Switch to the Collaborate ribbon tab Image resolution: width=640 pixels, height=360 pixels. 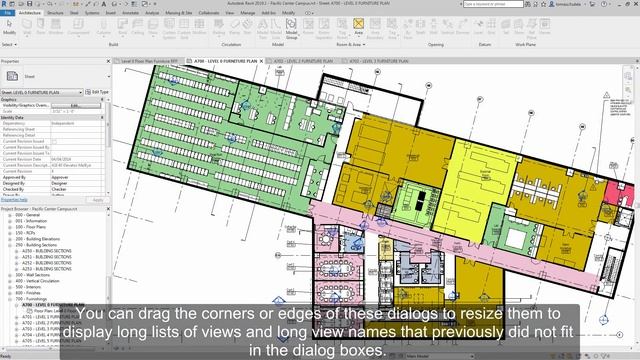209,13
